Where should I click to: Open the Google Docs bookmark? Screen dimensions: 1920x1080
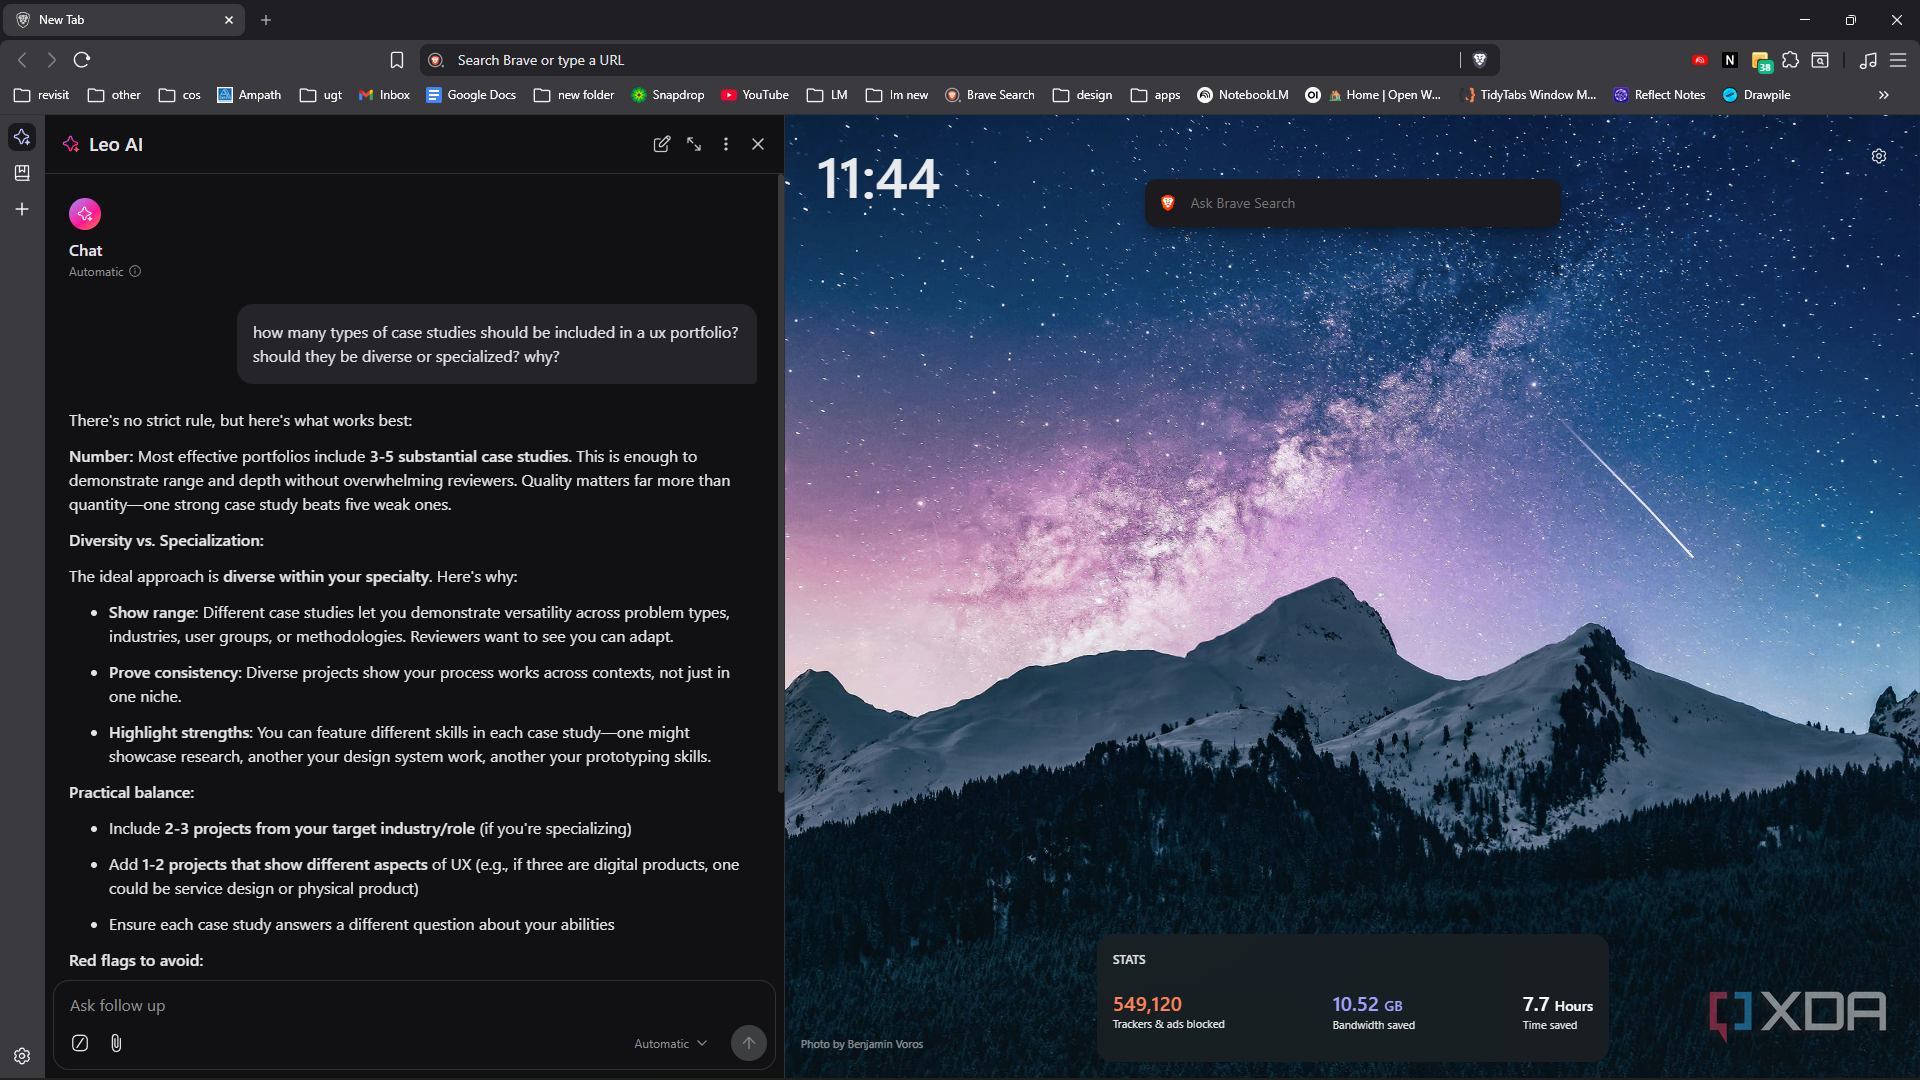tap(471, 95)
